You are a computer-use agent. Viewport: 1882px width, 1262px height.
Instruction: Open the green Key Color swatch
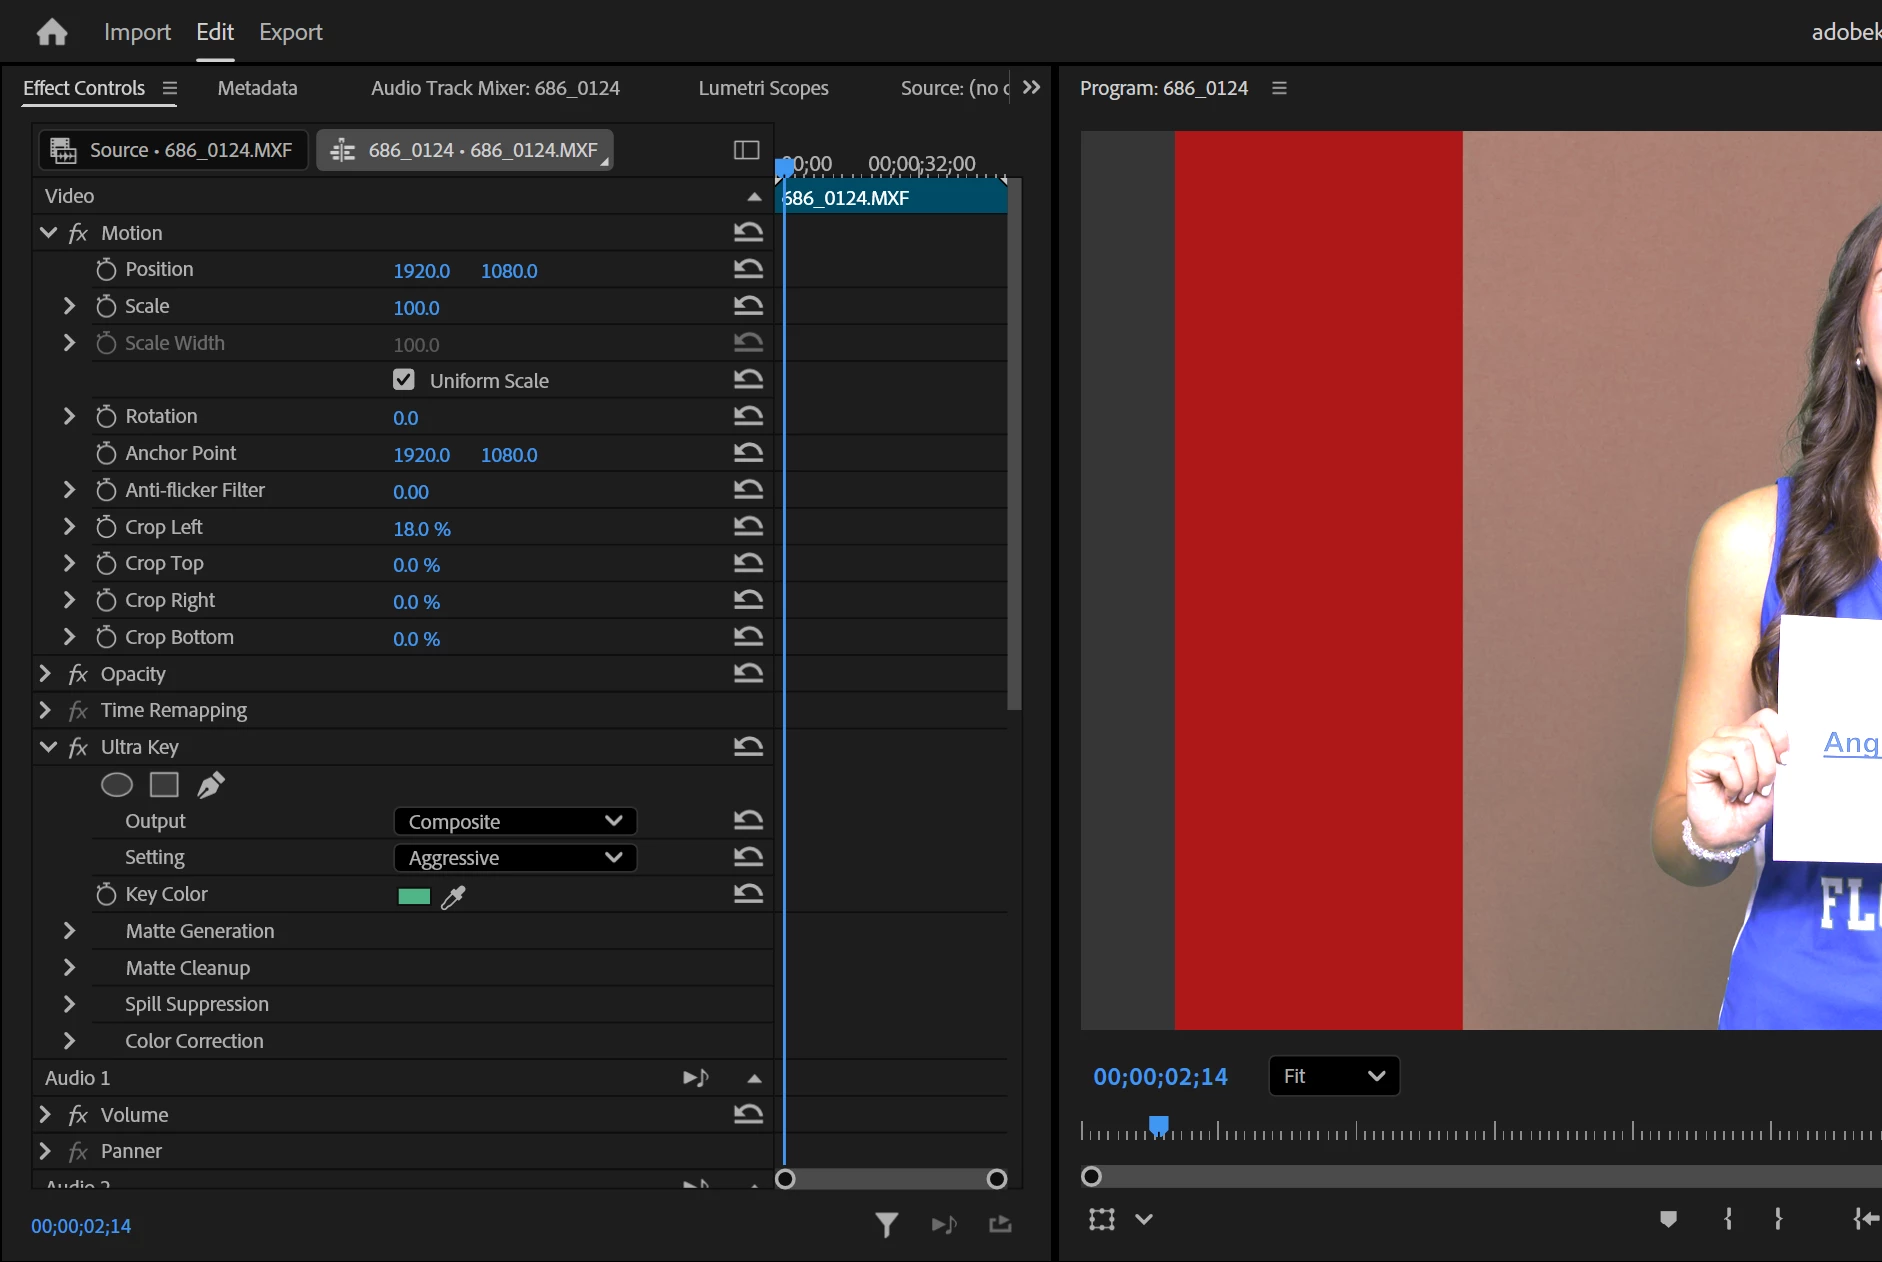pos(414,896)
